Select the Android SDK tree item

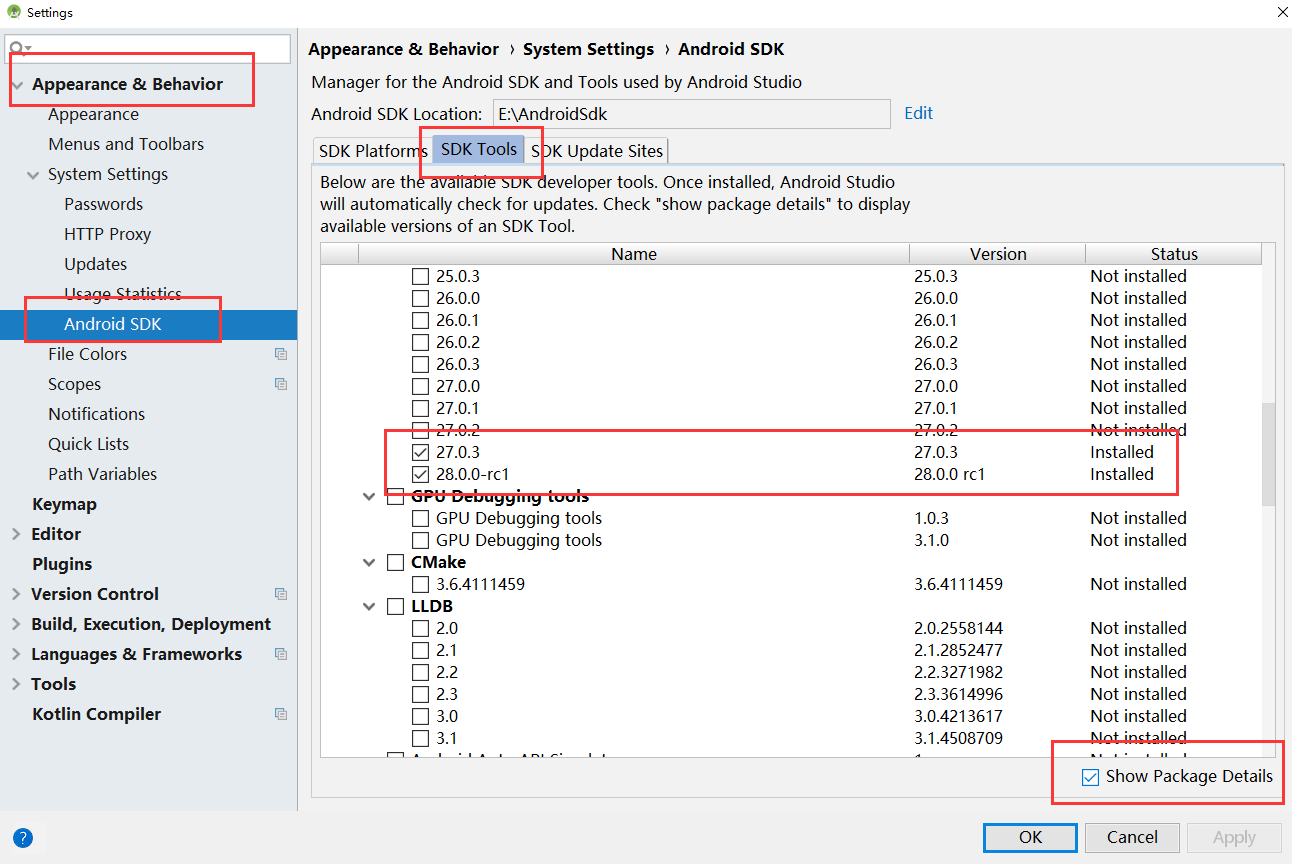point(148,324)
